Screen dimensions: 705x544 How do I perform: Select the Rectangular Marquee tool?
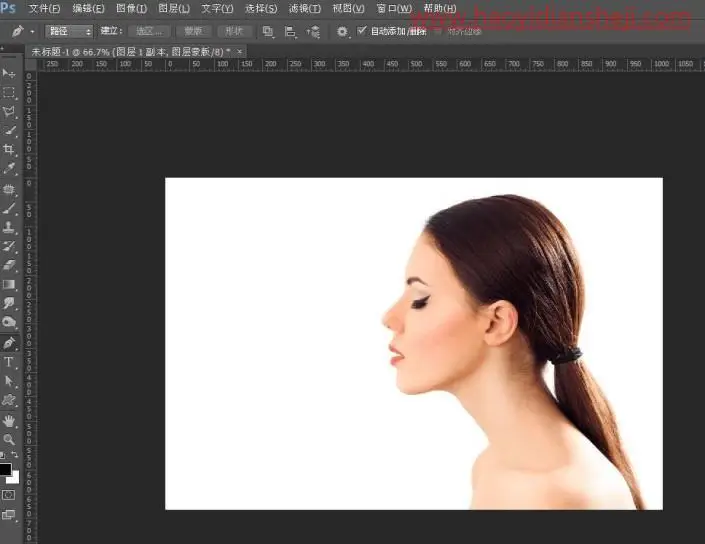pos(9,93)
